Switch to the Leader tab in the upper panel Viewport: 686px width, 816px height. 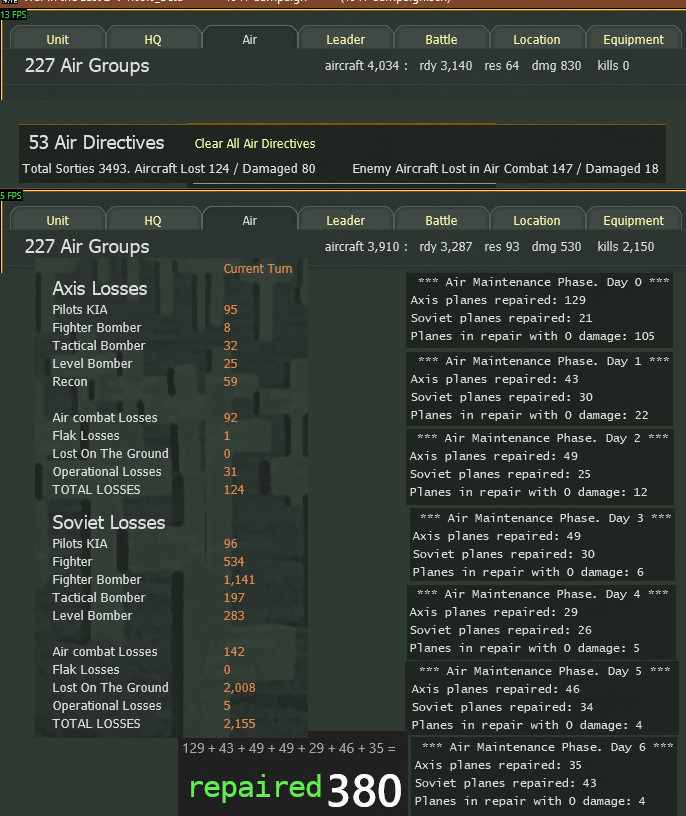[x=345, y=39]
